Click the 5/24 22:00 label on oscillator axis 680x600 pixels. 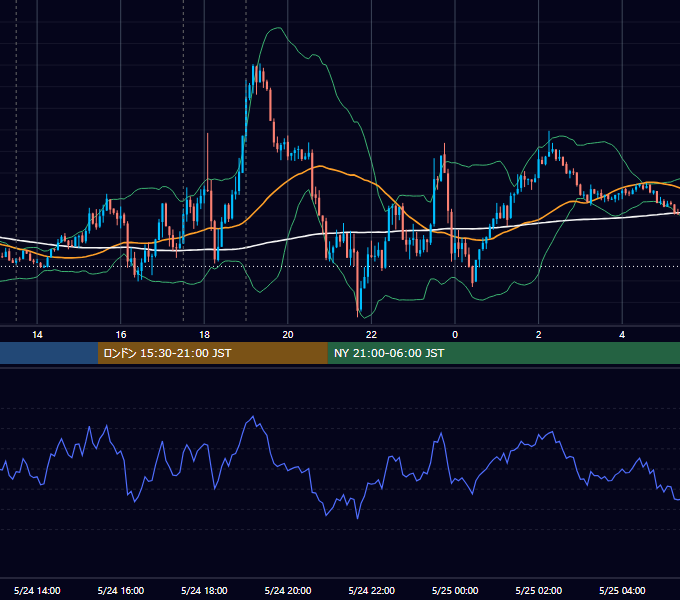[372, 590]
